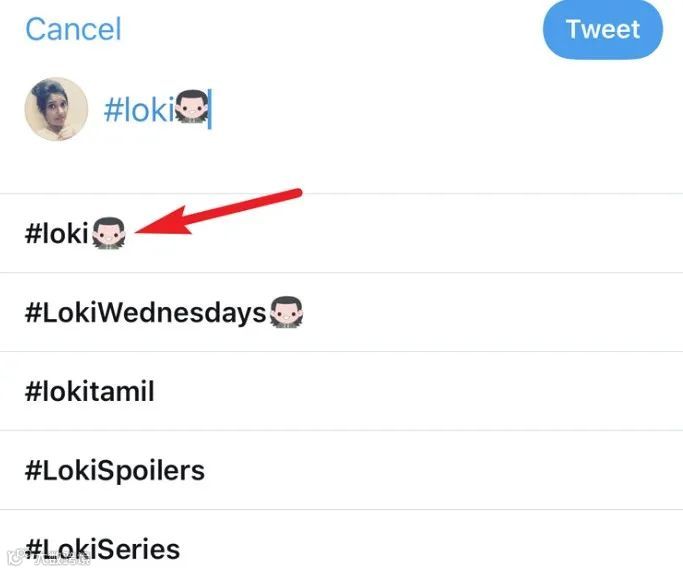This screenshot has height=572, width=683.
Task: Tap the blank space in the #lokitamil row
Action: [x=420, y=392]
